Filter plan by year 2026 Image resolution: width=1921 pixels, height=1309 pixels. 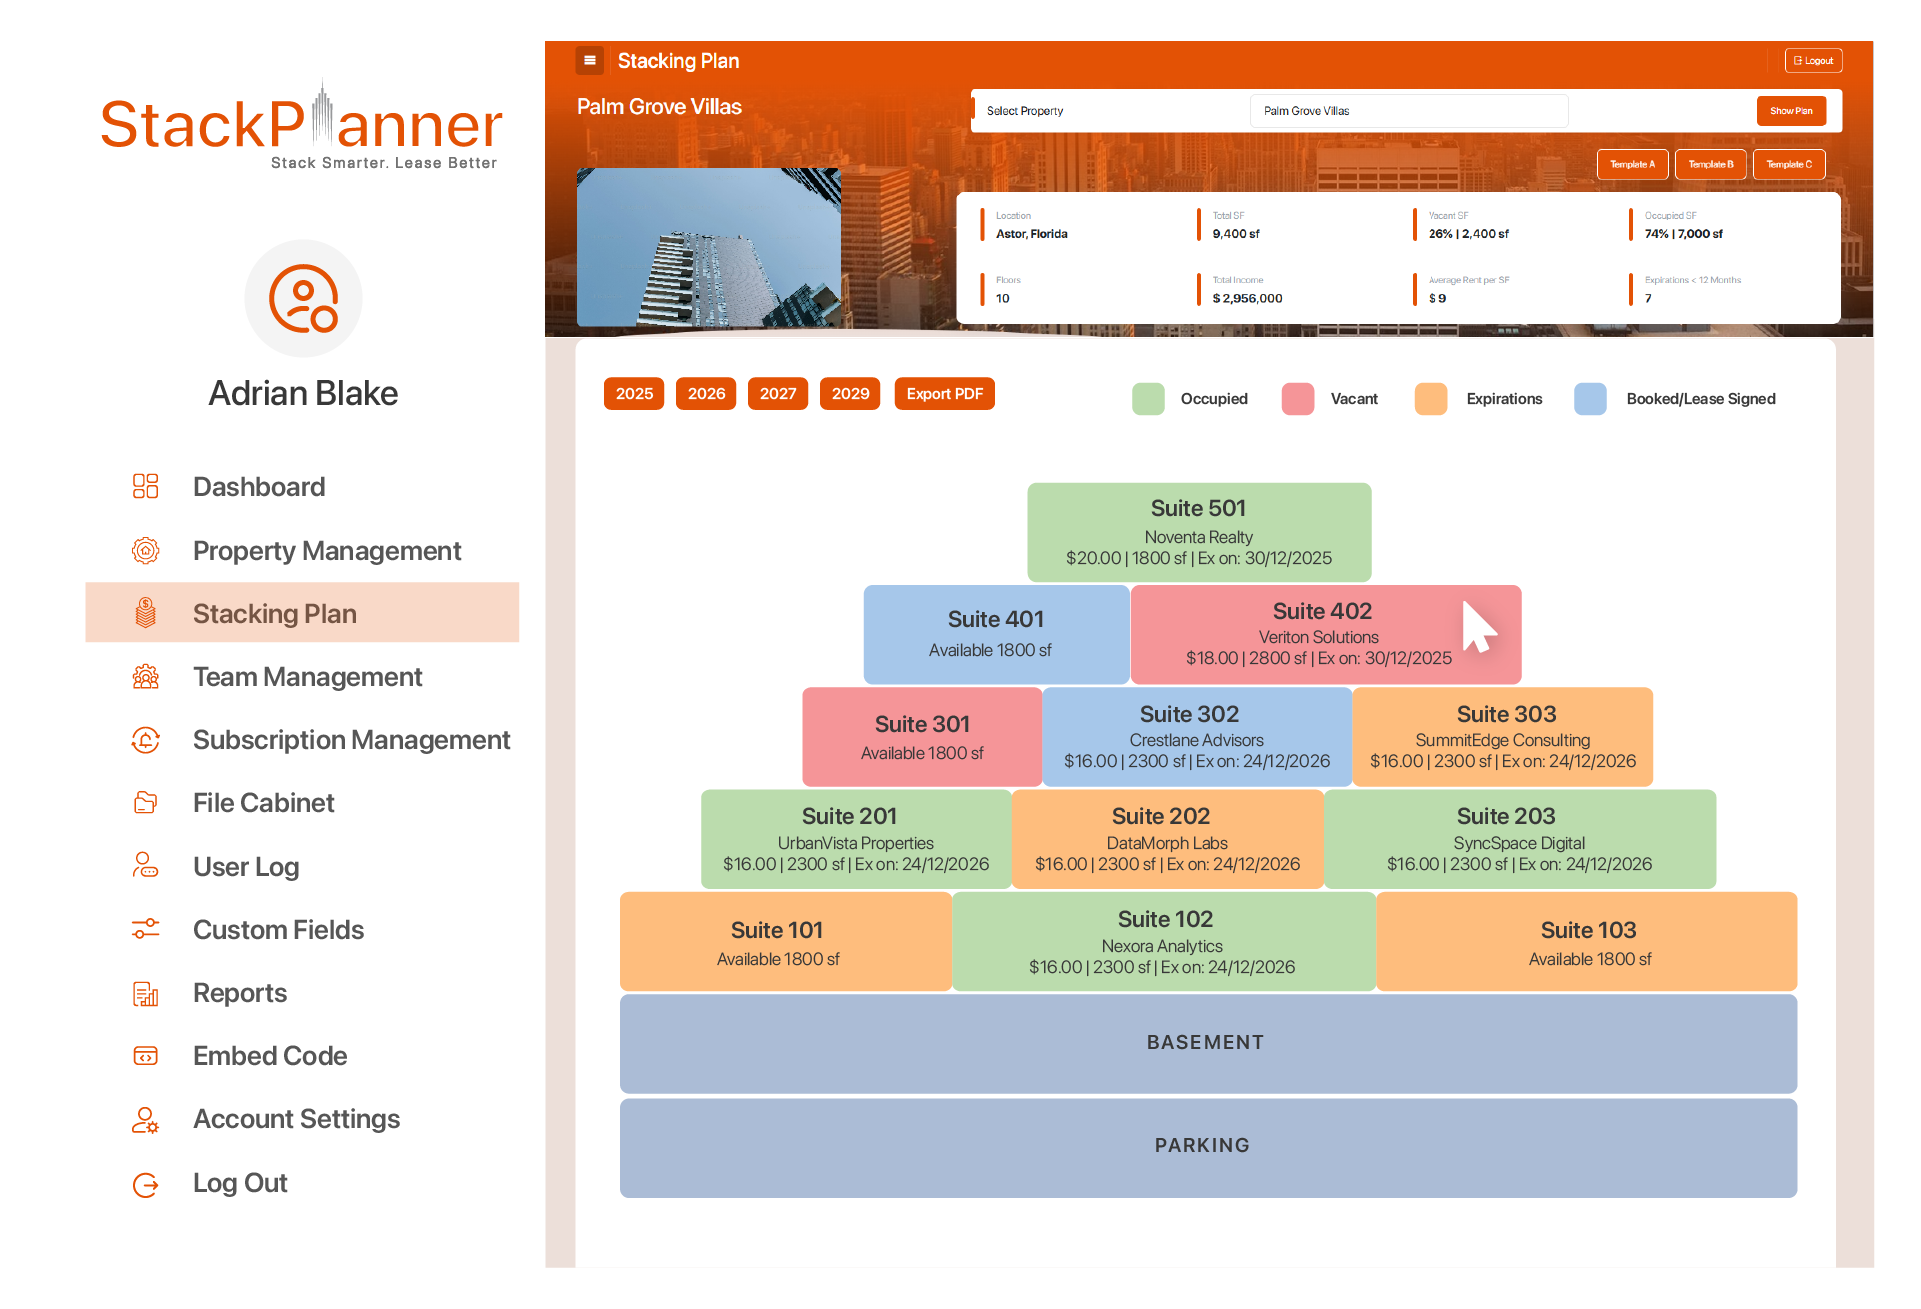[x=706, y=394]
